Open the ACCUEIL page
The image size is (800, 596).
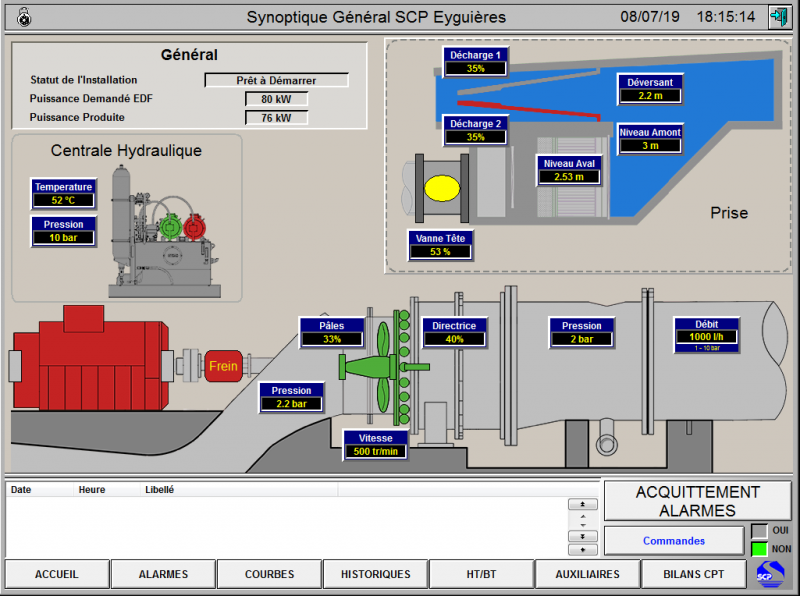coord(57,574)
